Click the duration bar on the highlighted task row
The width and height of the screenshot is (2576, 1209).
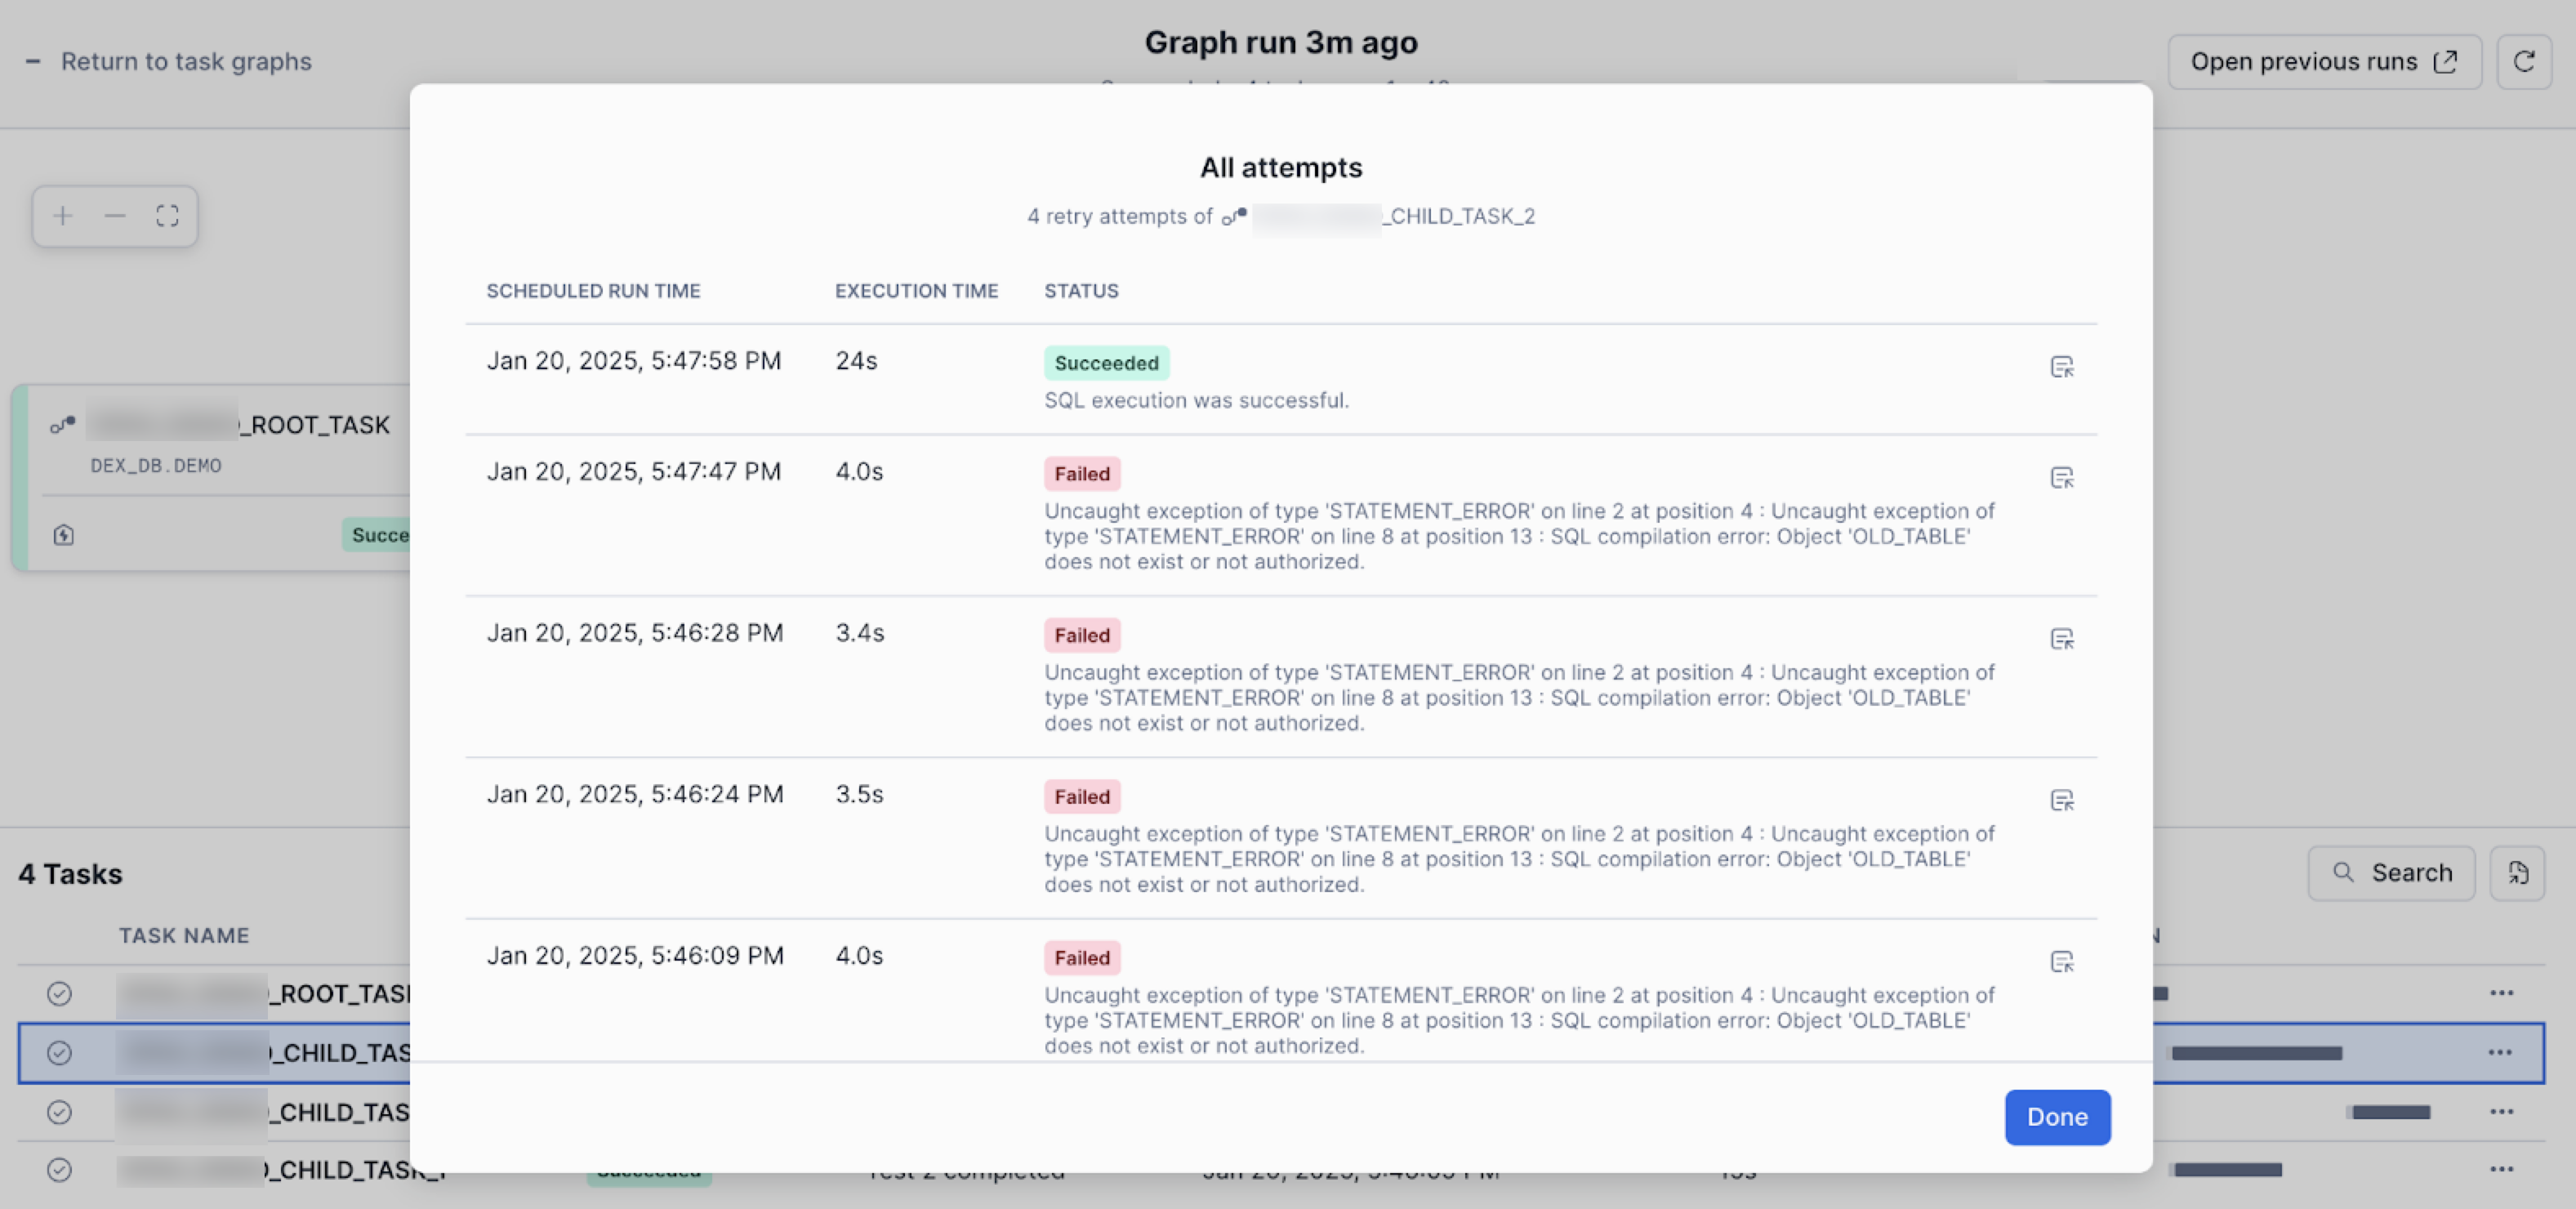tap(2257, 1052)
